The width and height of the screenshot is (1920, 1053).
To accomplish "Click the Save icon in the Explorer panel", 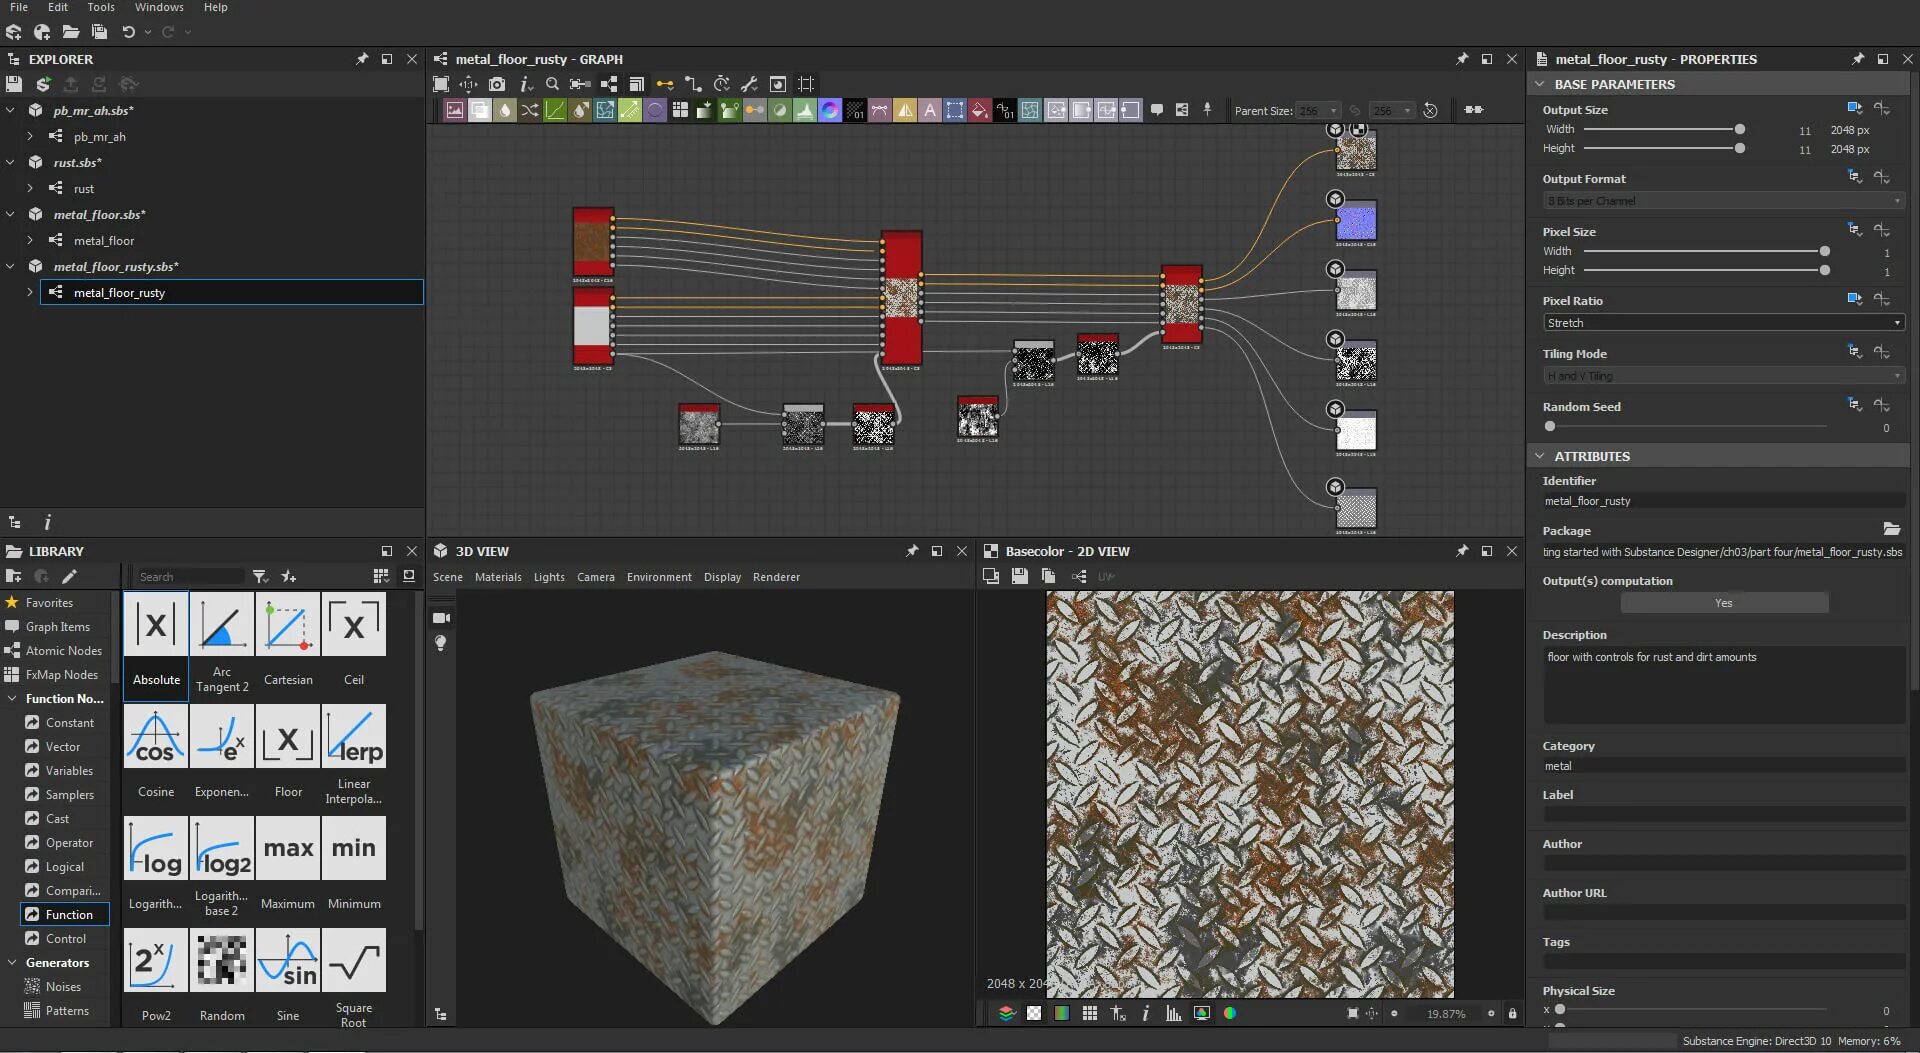I will click(x=14, y=84).
